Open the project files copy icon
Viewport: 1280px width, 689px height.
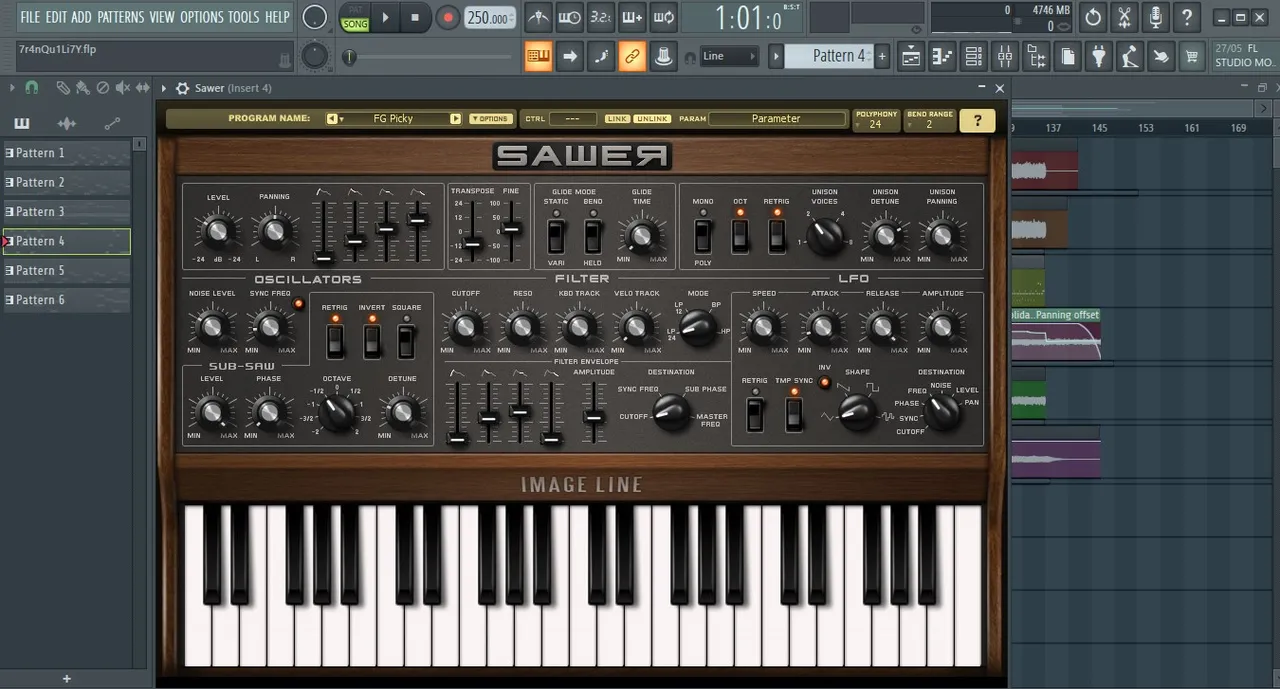[x=1068, y=56]
